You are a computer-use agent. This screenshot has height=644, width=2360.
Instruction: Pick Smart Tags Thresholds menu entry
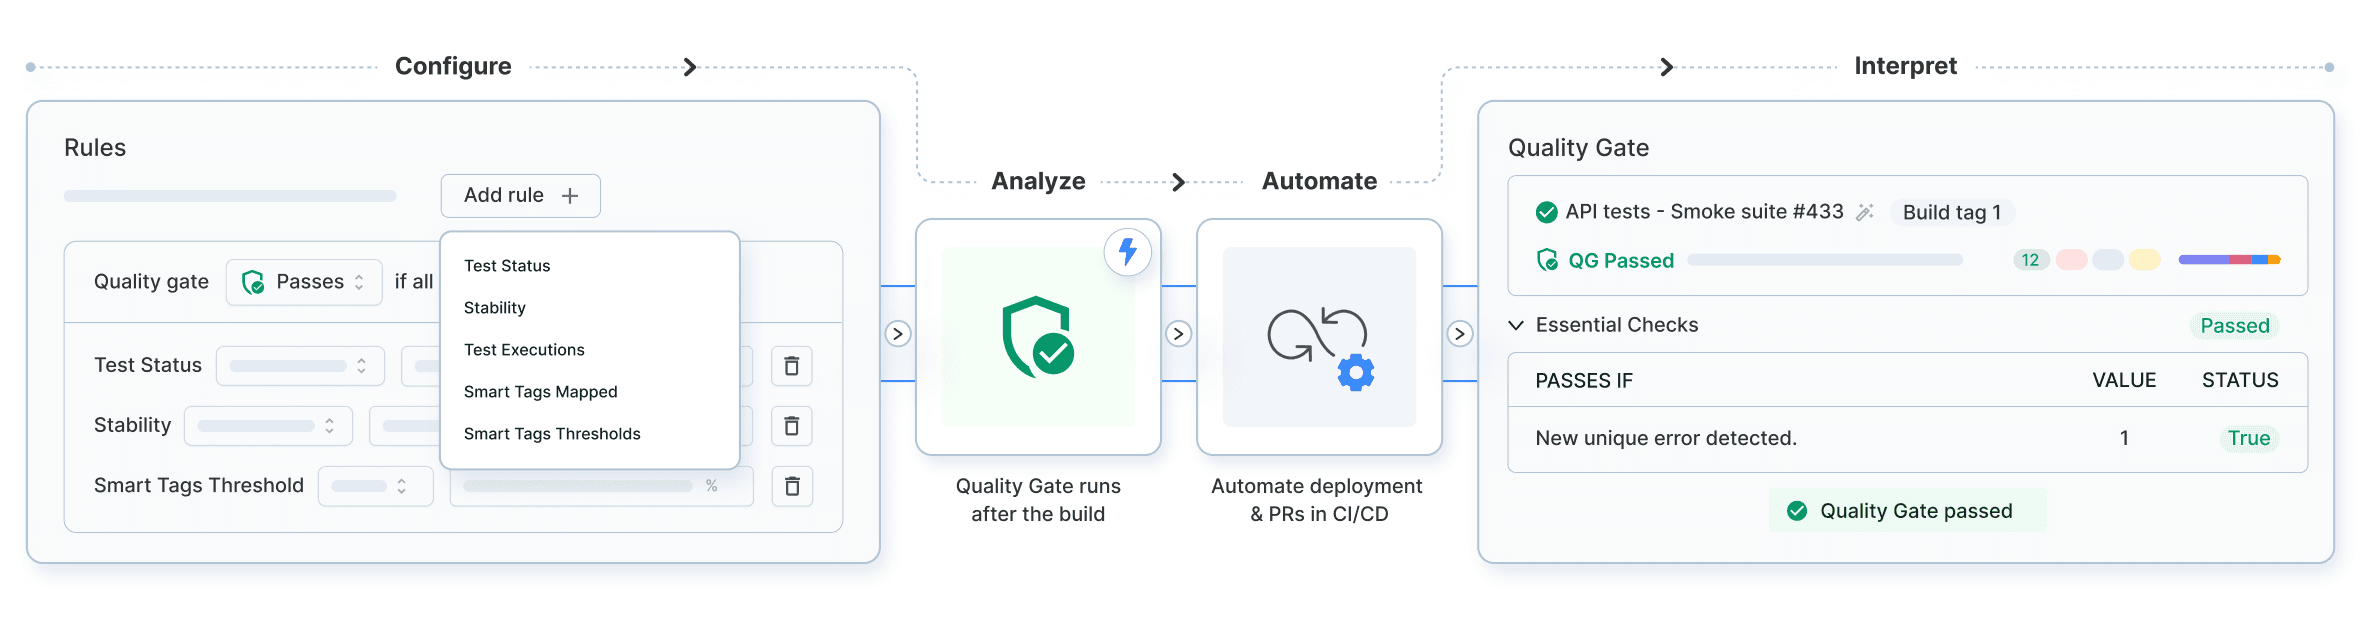coord(552,434)
